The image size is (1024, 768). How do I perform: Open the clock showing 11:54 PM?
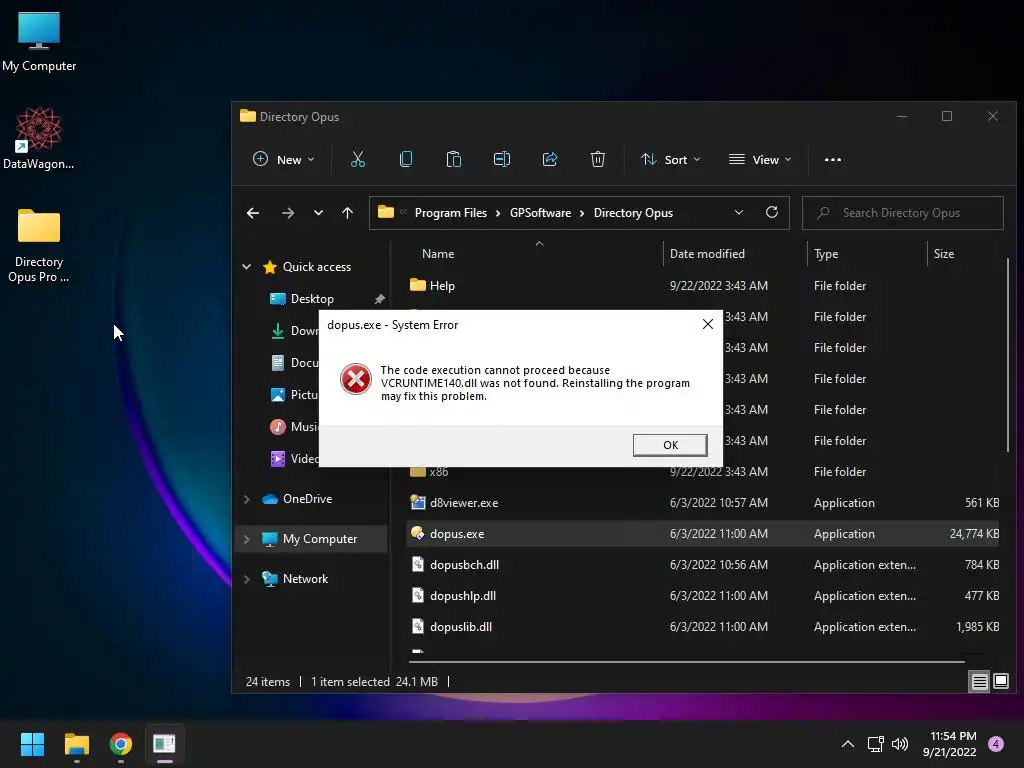point(950,744)
